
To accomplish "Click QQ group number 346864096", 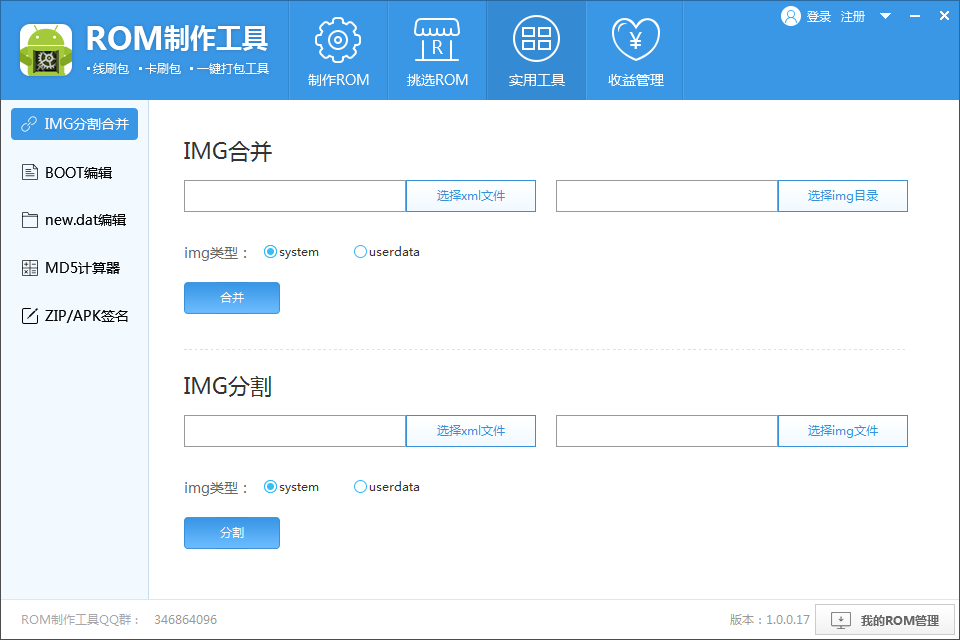I will click(x=186, y=620).
